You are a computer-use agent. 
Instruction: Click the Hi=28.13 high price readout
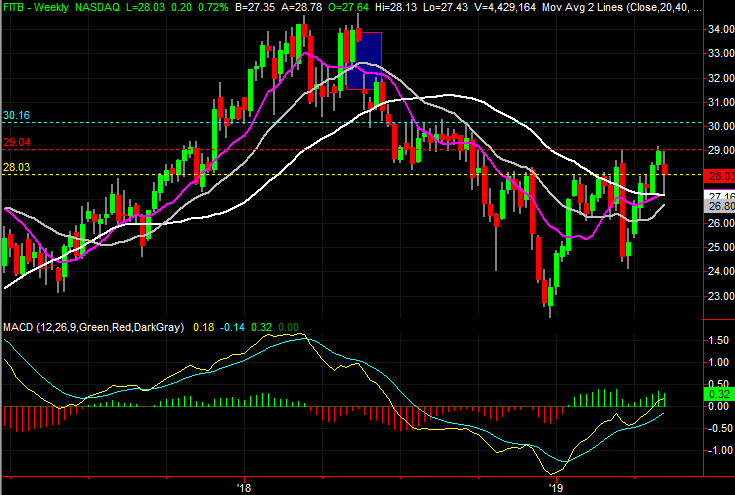point(396,8)
